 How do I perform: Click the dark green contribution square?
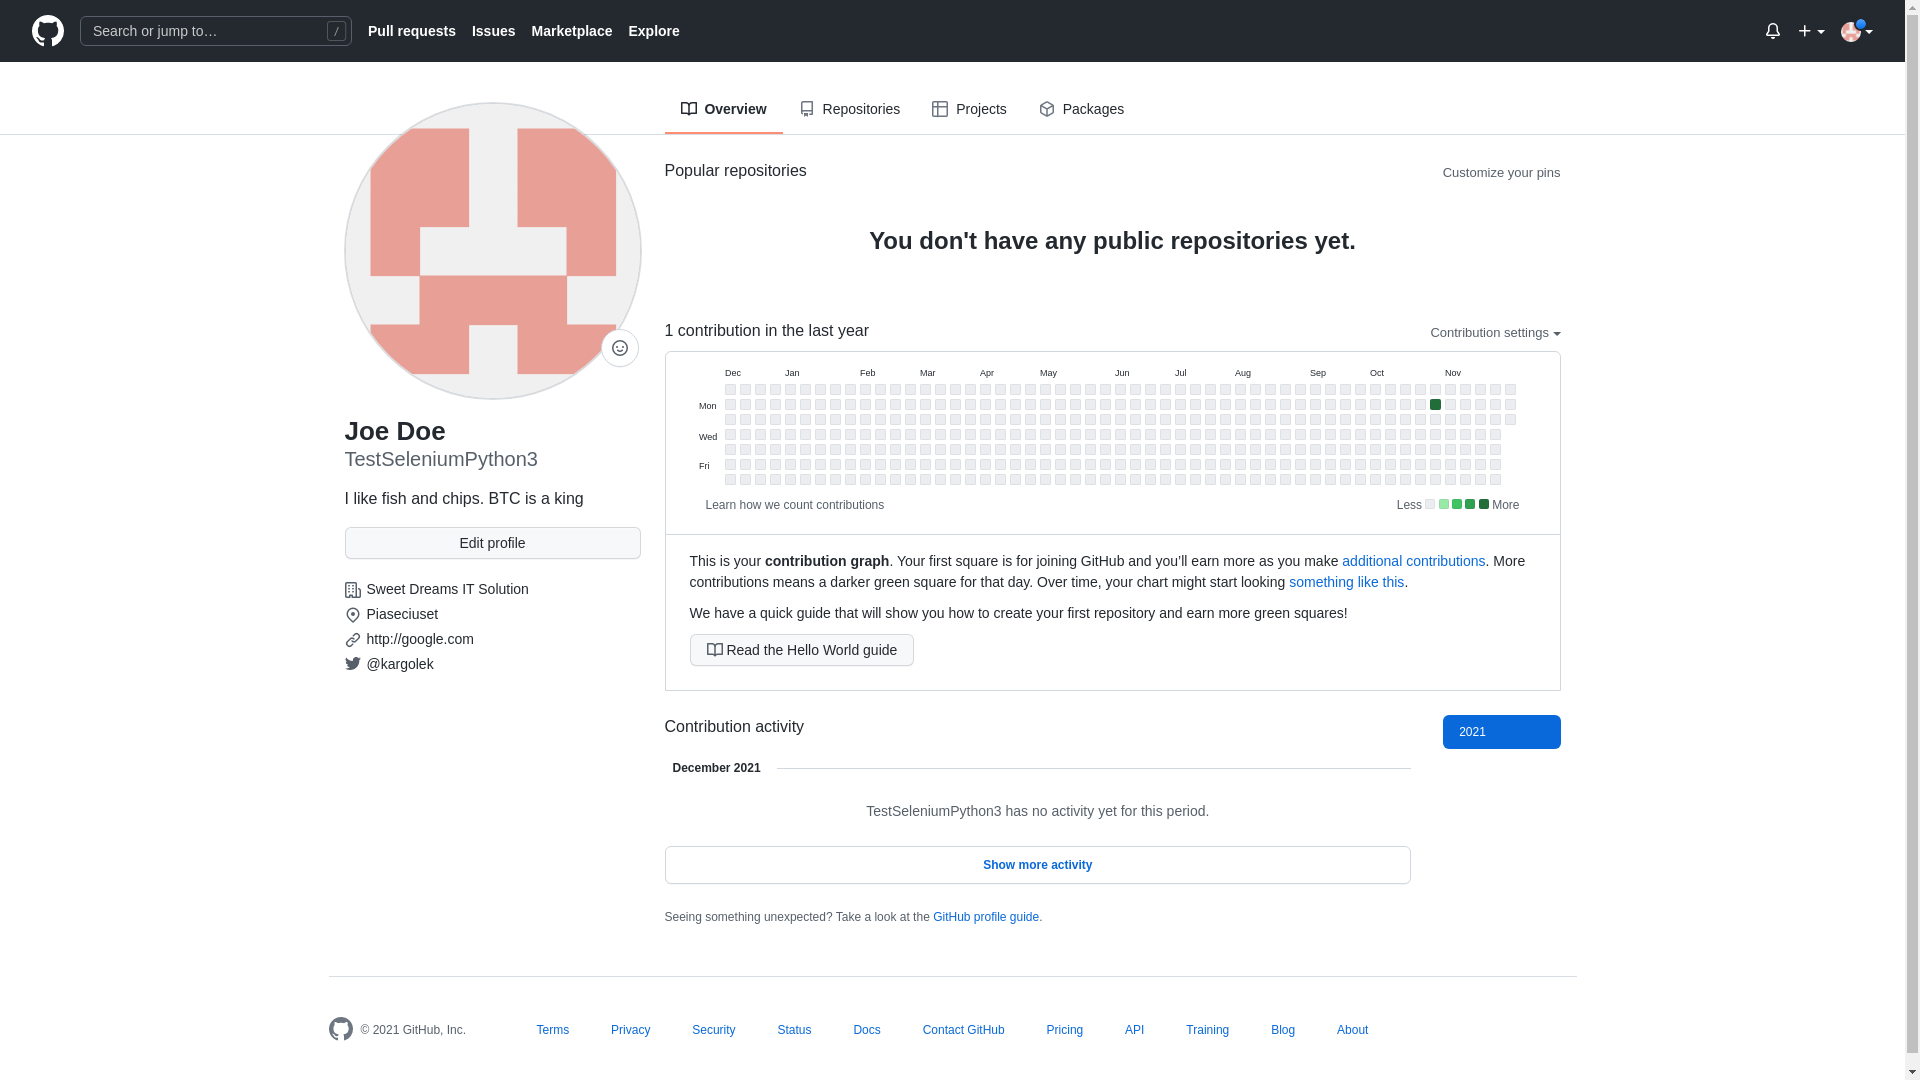pos(1435,405)
